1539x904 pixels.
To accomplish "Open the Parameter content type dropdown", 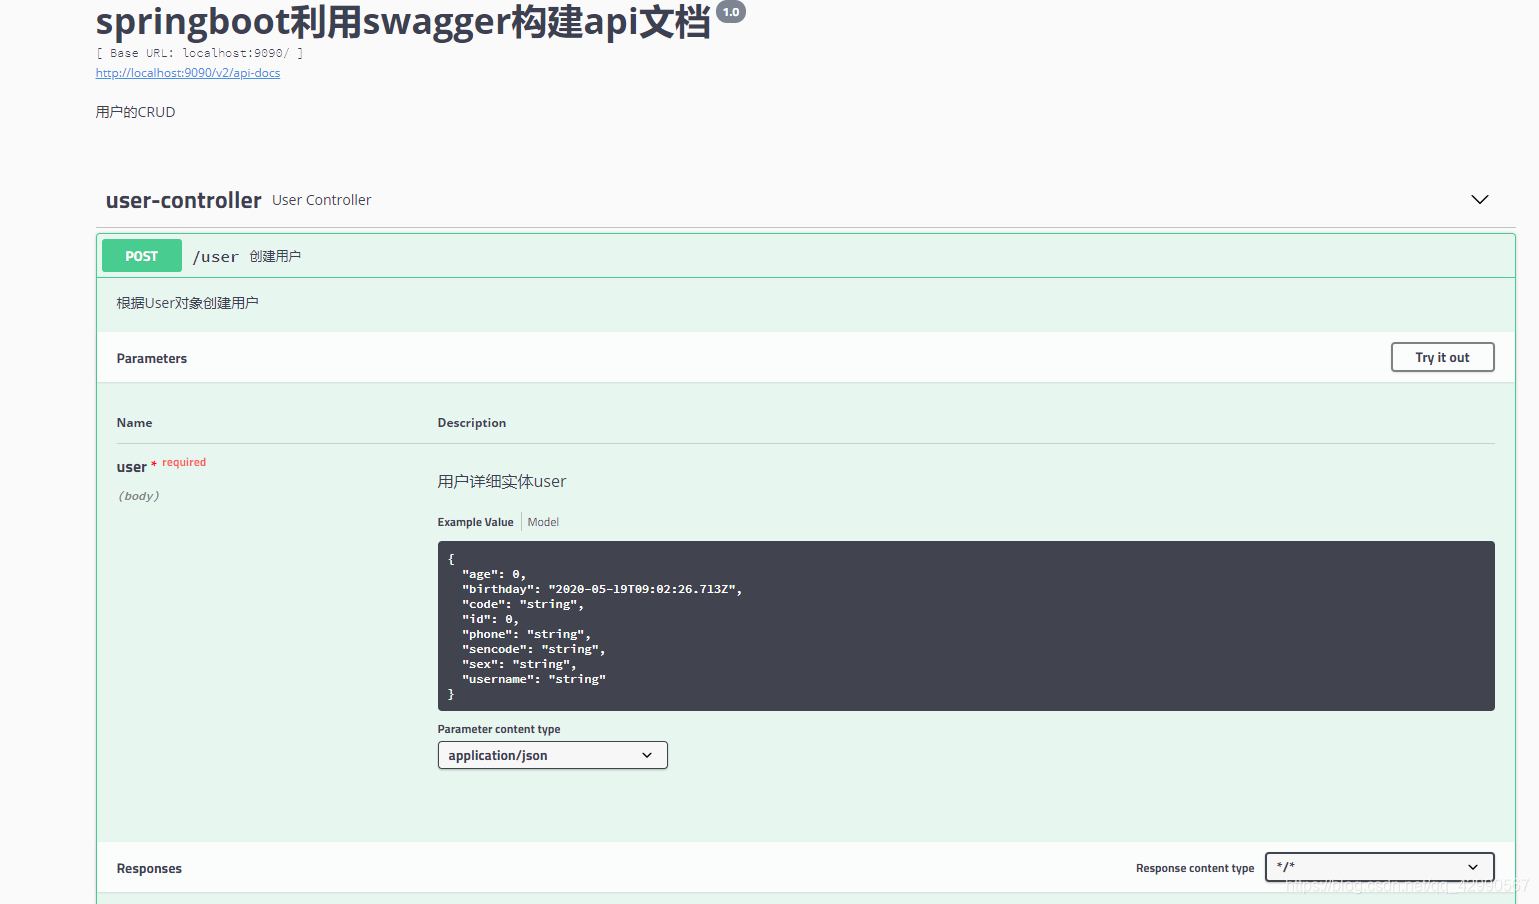I will [552, 755].
